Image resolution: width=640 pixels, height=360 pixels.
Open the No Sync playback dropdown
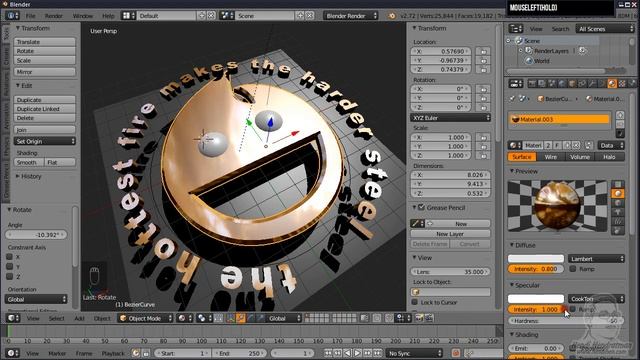(x=414, y=353)
